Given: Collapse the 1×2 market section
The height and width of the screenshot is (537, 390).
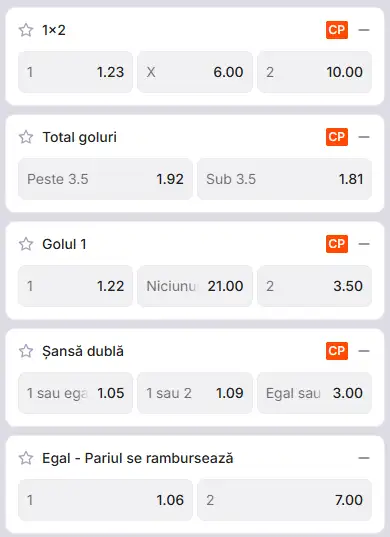Looking at the screenshot, I should (364, 30).
